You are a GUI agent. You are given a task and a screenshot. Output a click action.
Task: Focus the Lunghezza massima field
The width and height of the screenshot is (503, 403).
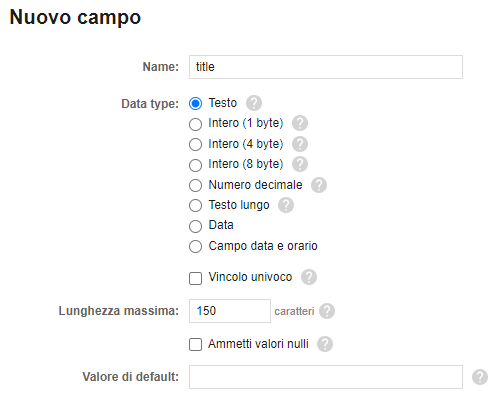click(230, 311)
